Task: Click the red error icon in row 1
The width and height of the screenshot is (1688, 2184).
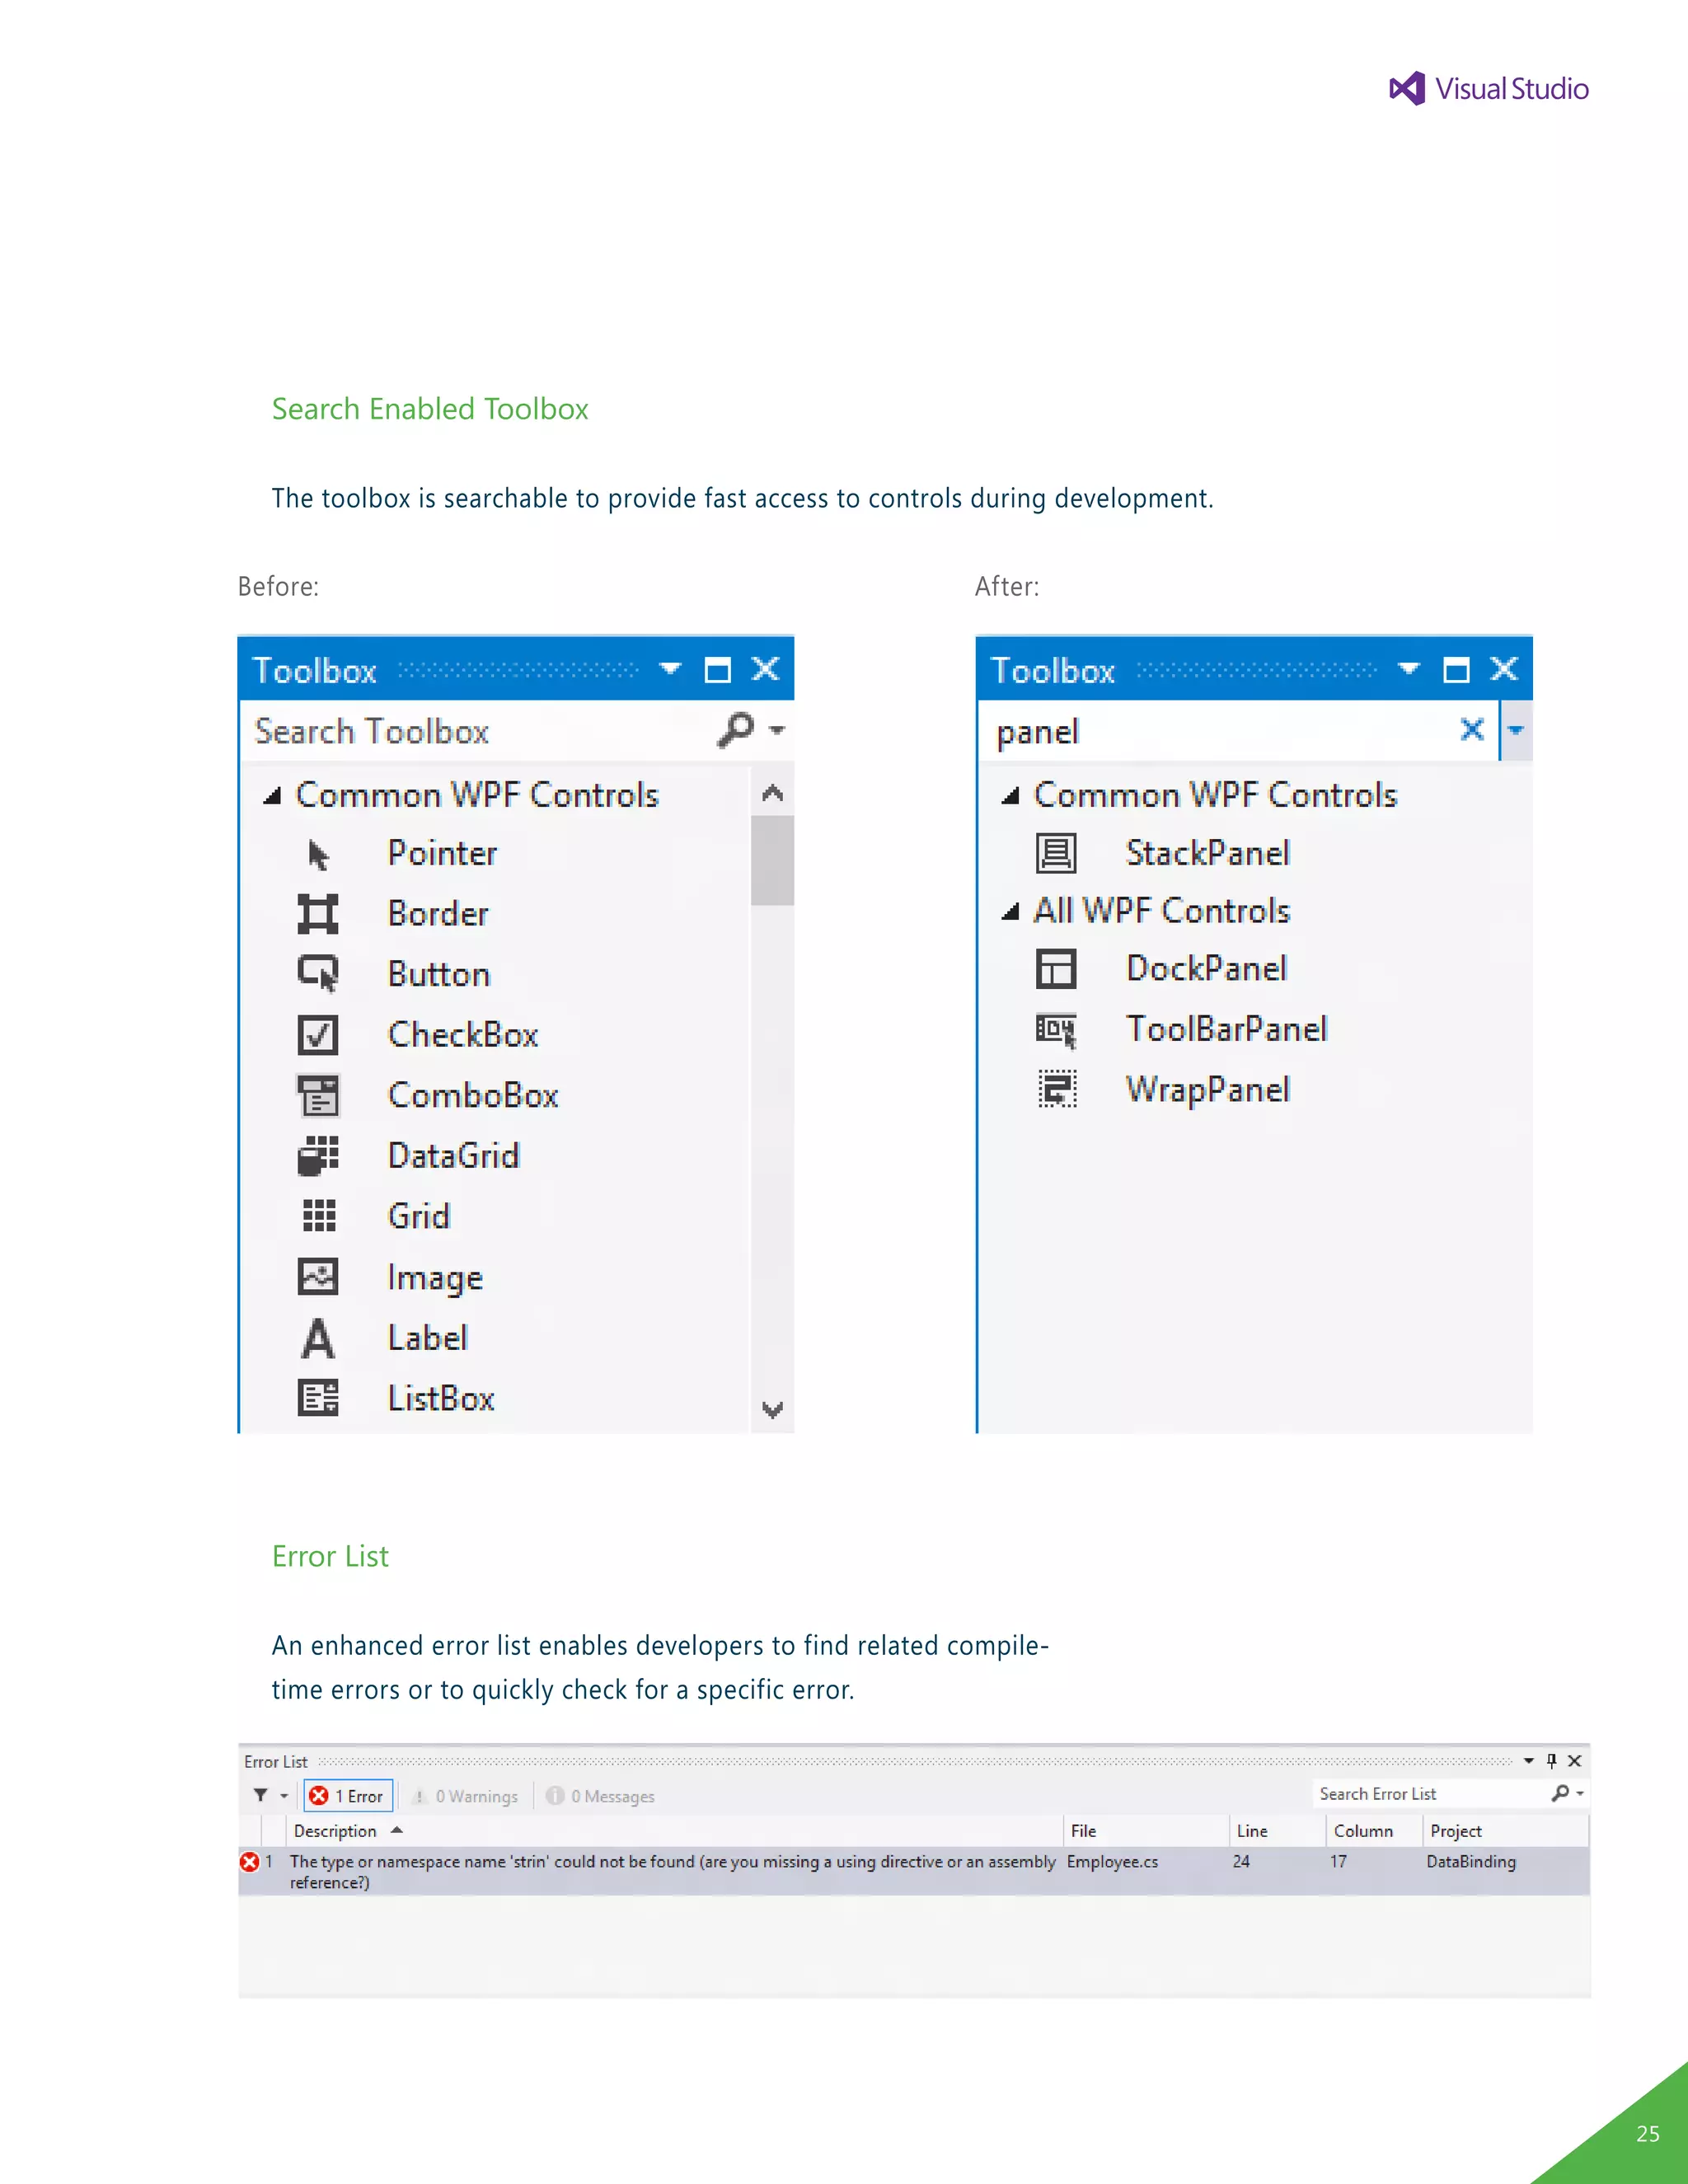Action: pos(250,1862)
